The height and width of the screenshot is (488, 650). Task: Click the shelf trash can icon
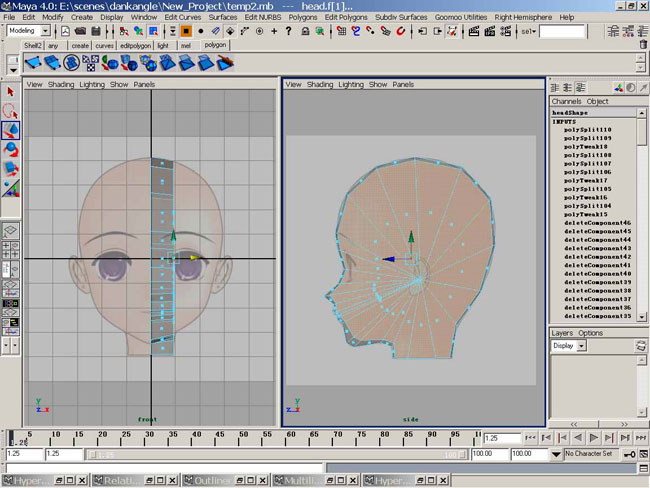coord(643,44)
